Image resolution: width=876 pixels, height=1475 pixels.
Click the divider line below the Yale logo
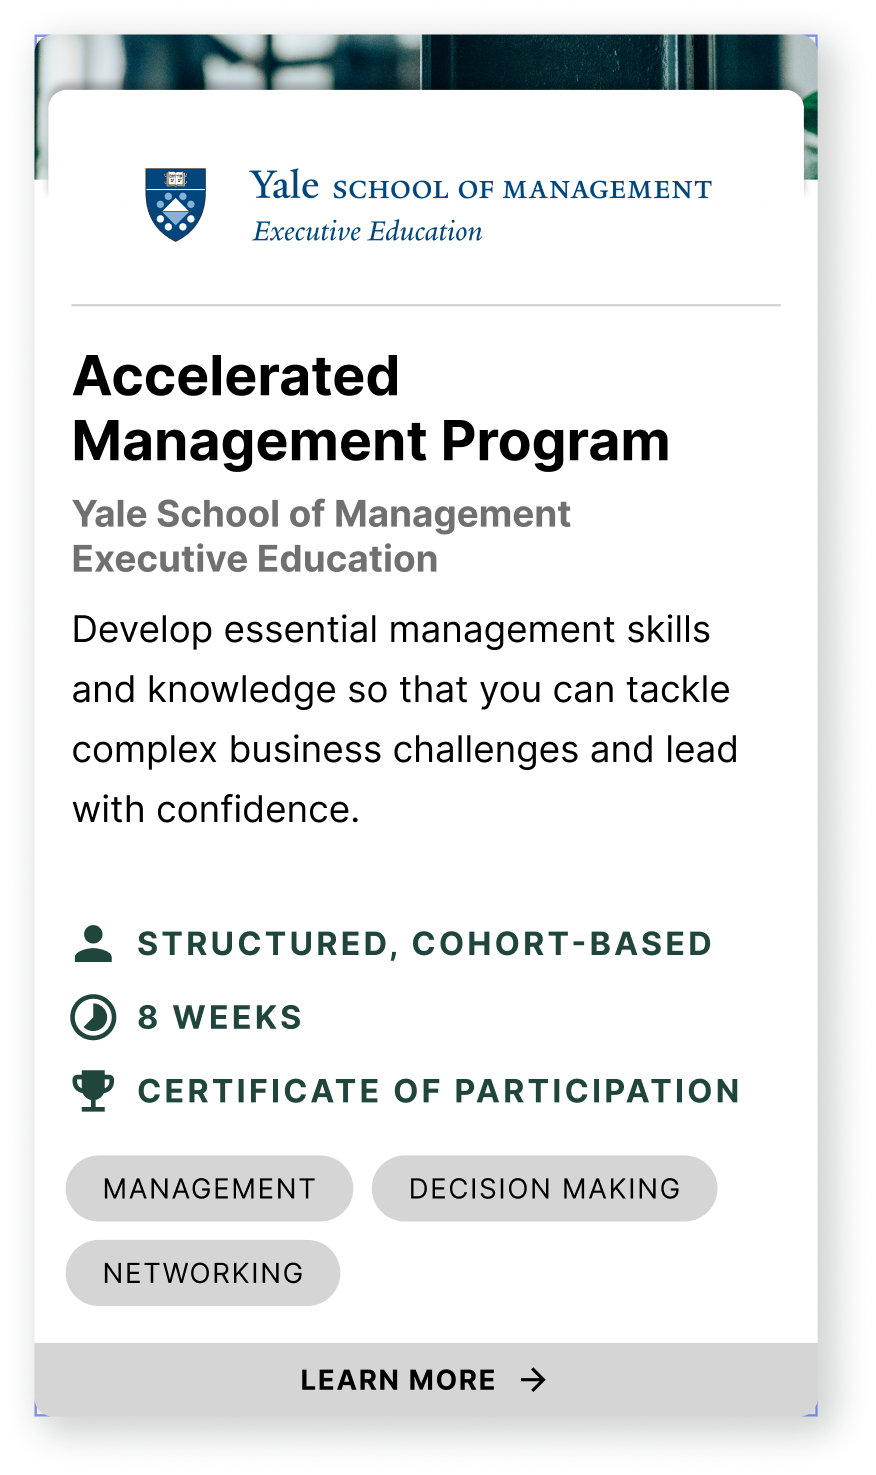[x=426, y=304]
